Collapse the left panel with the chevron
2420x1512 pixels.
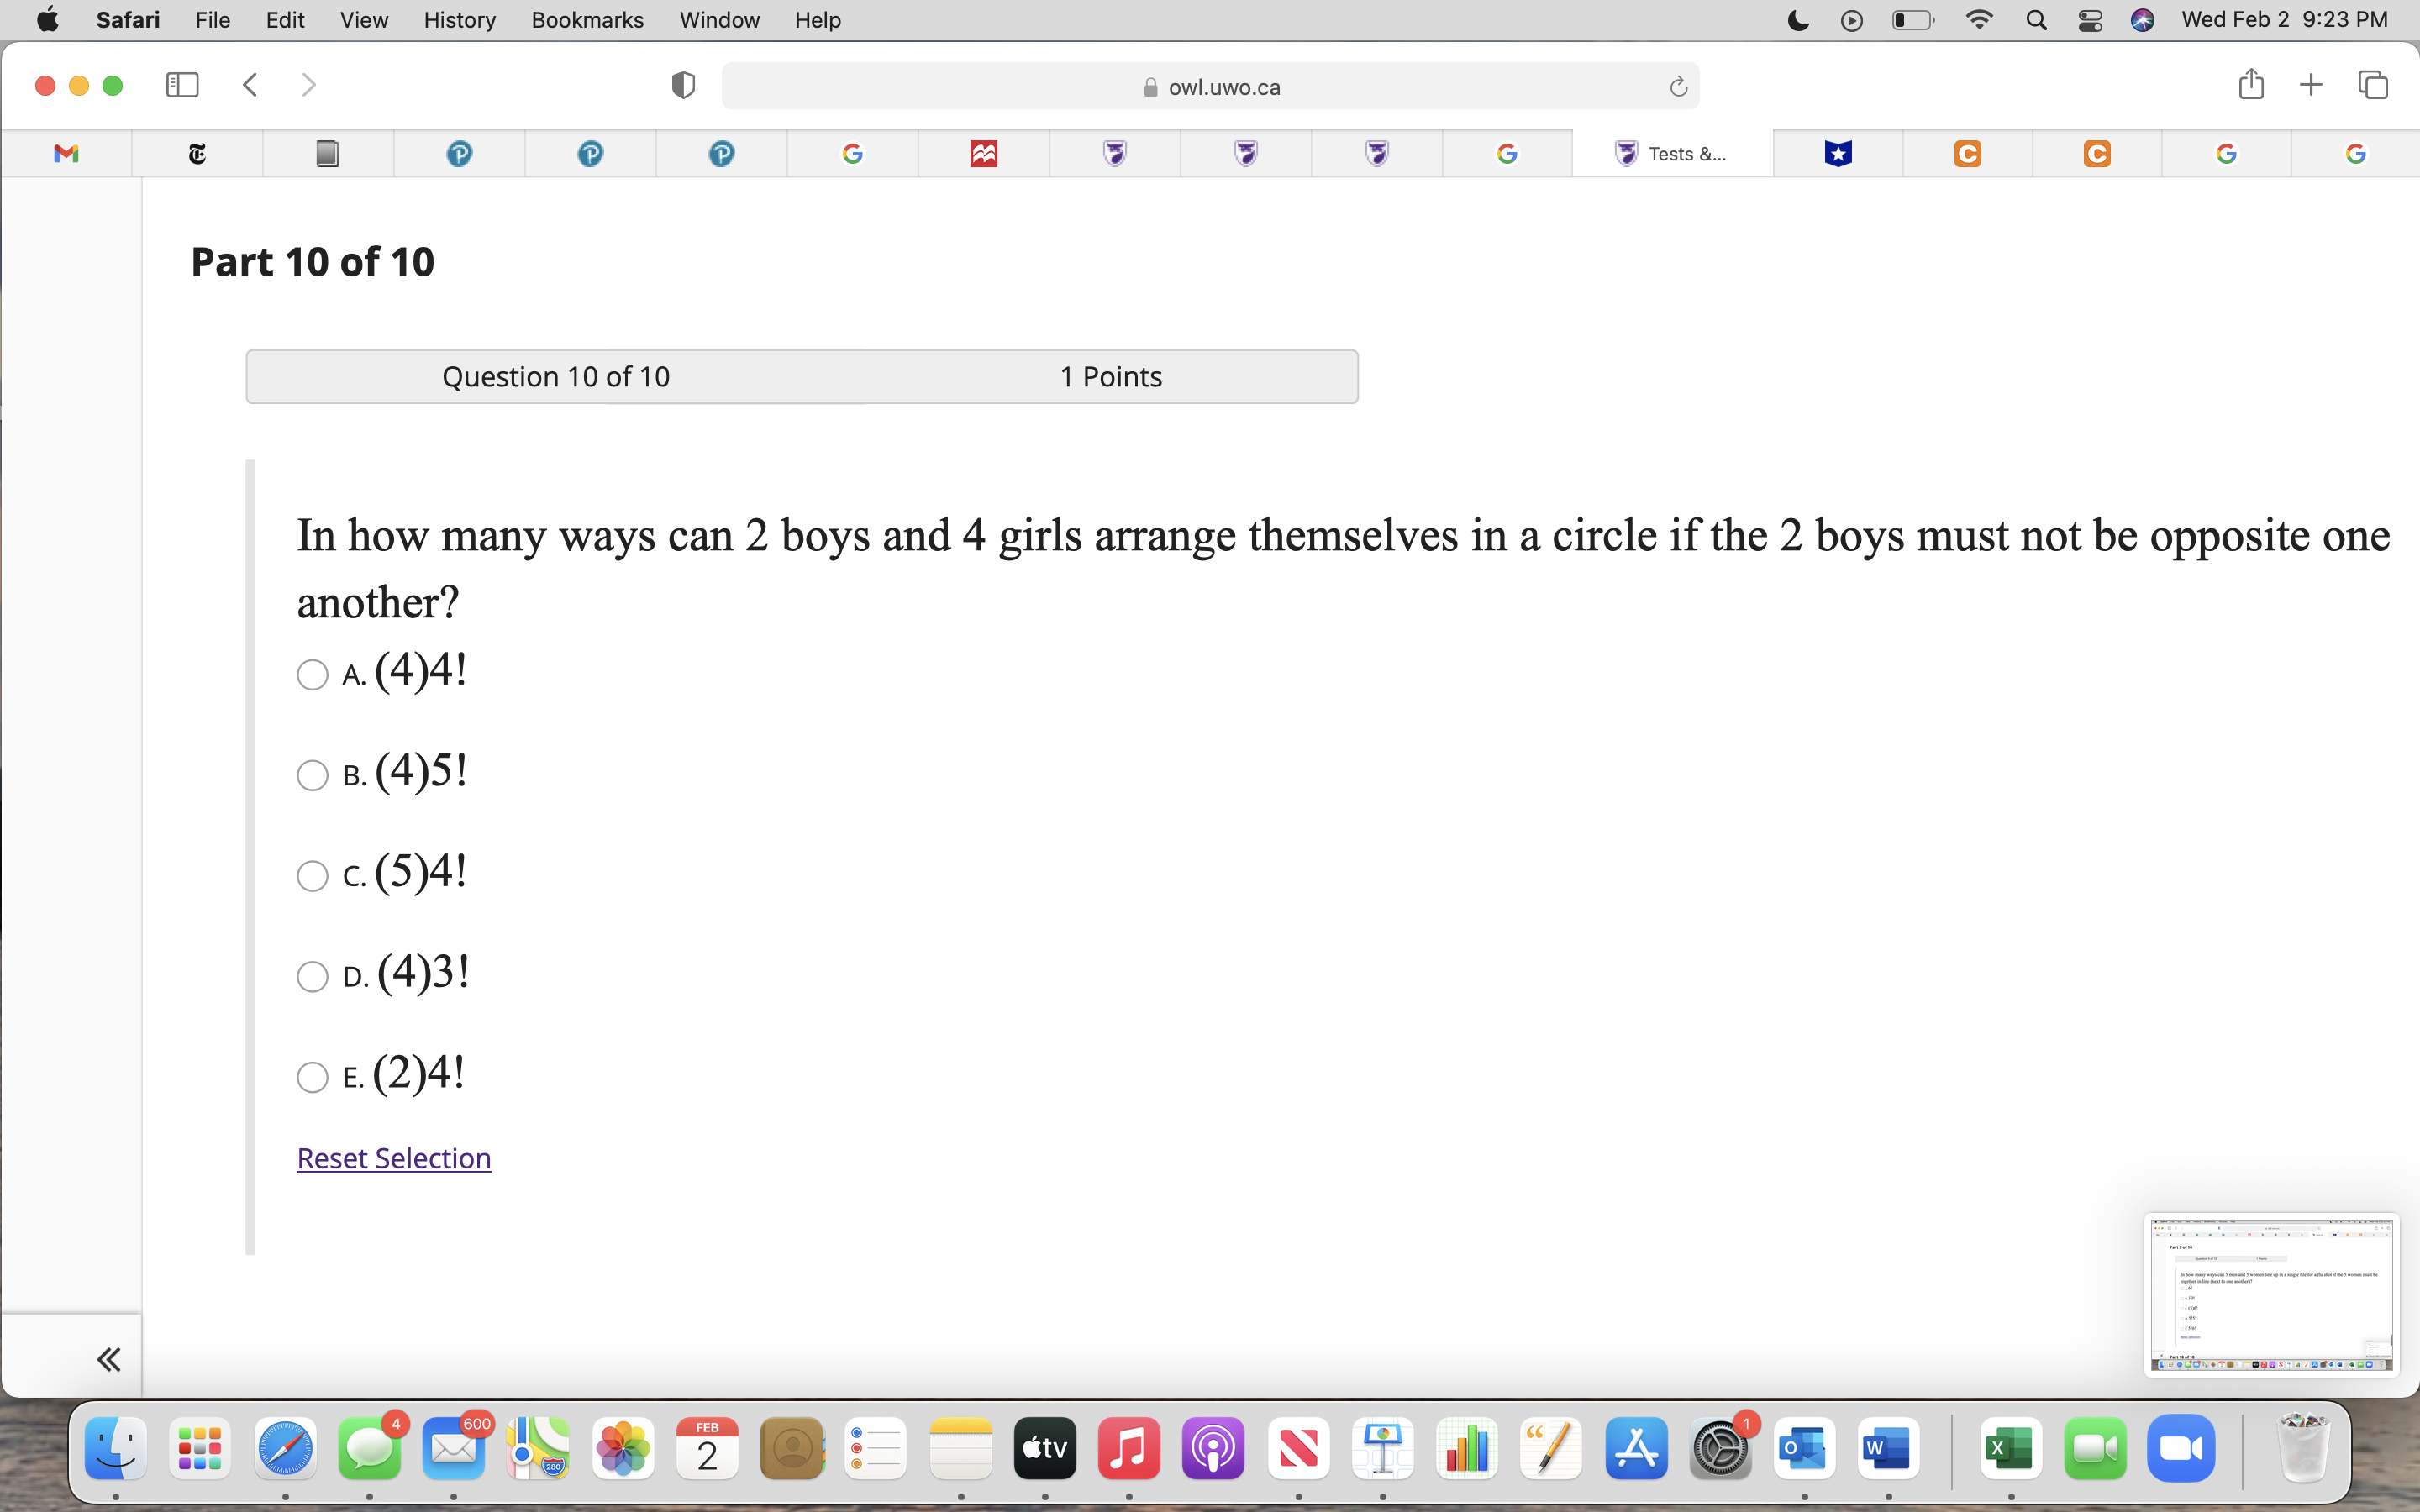[x=109, y=1358]
